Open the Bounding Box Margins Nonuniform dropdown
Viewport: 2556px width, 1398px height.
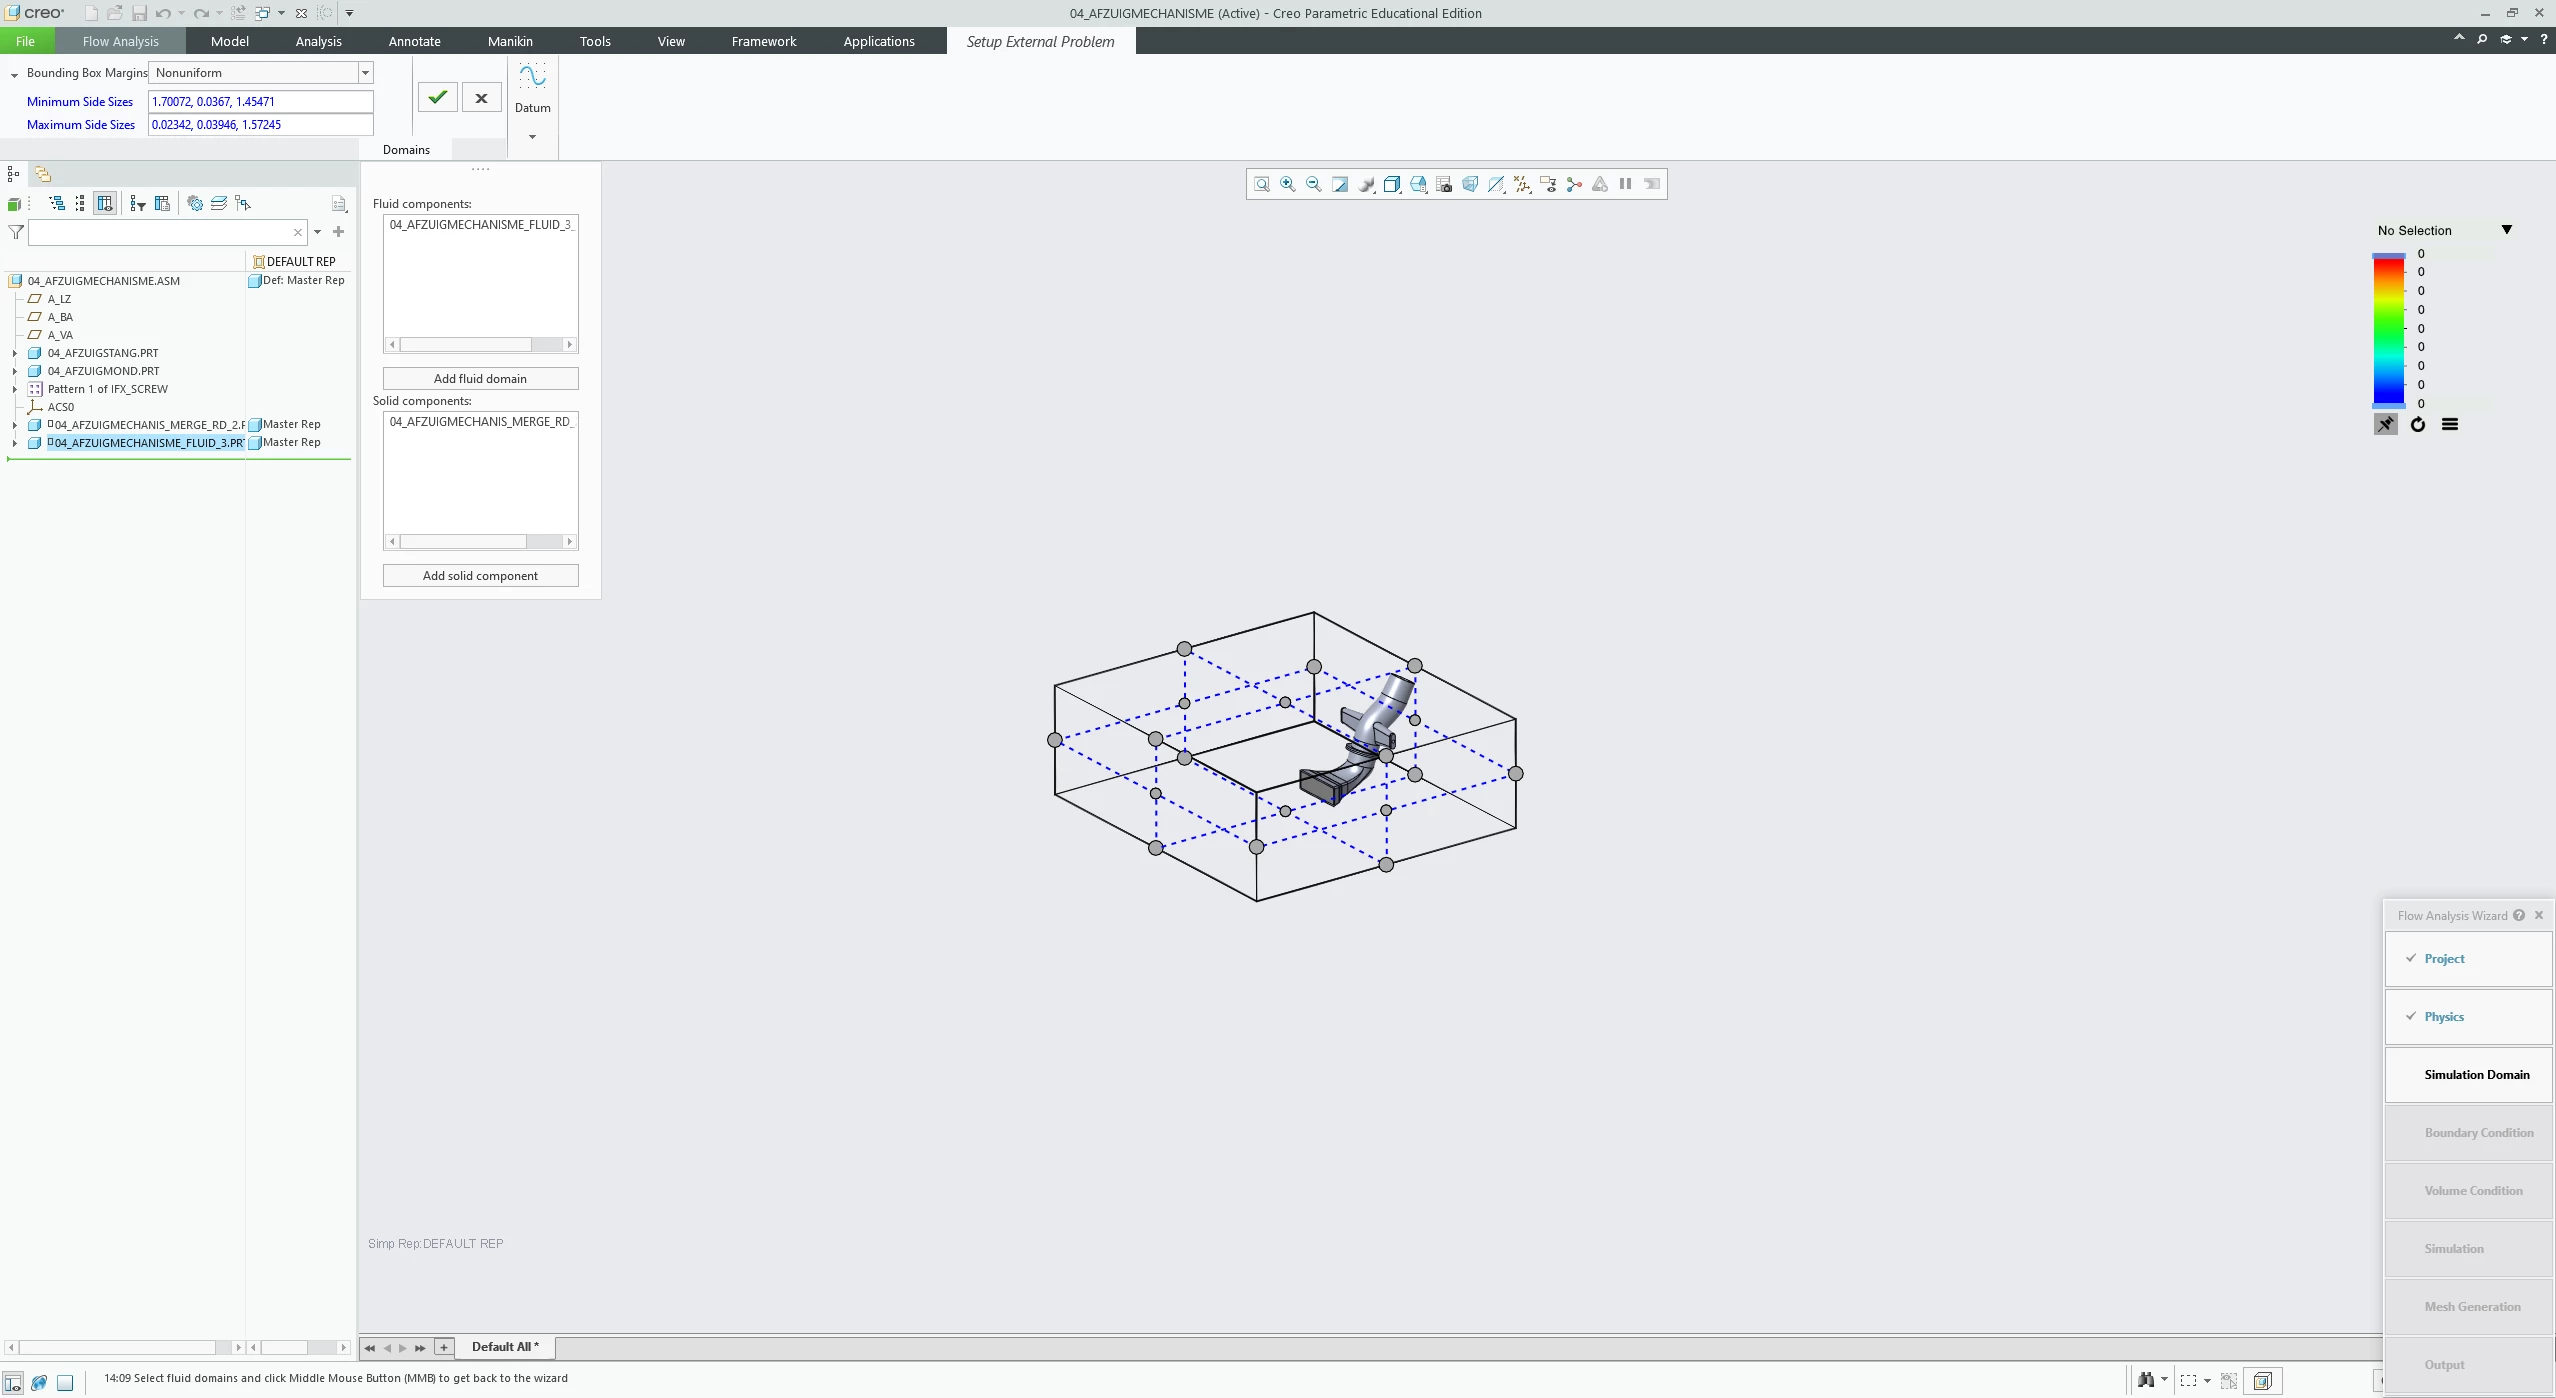point(365,73)
